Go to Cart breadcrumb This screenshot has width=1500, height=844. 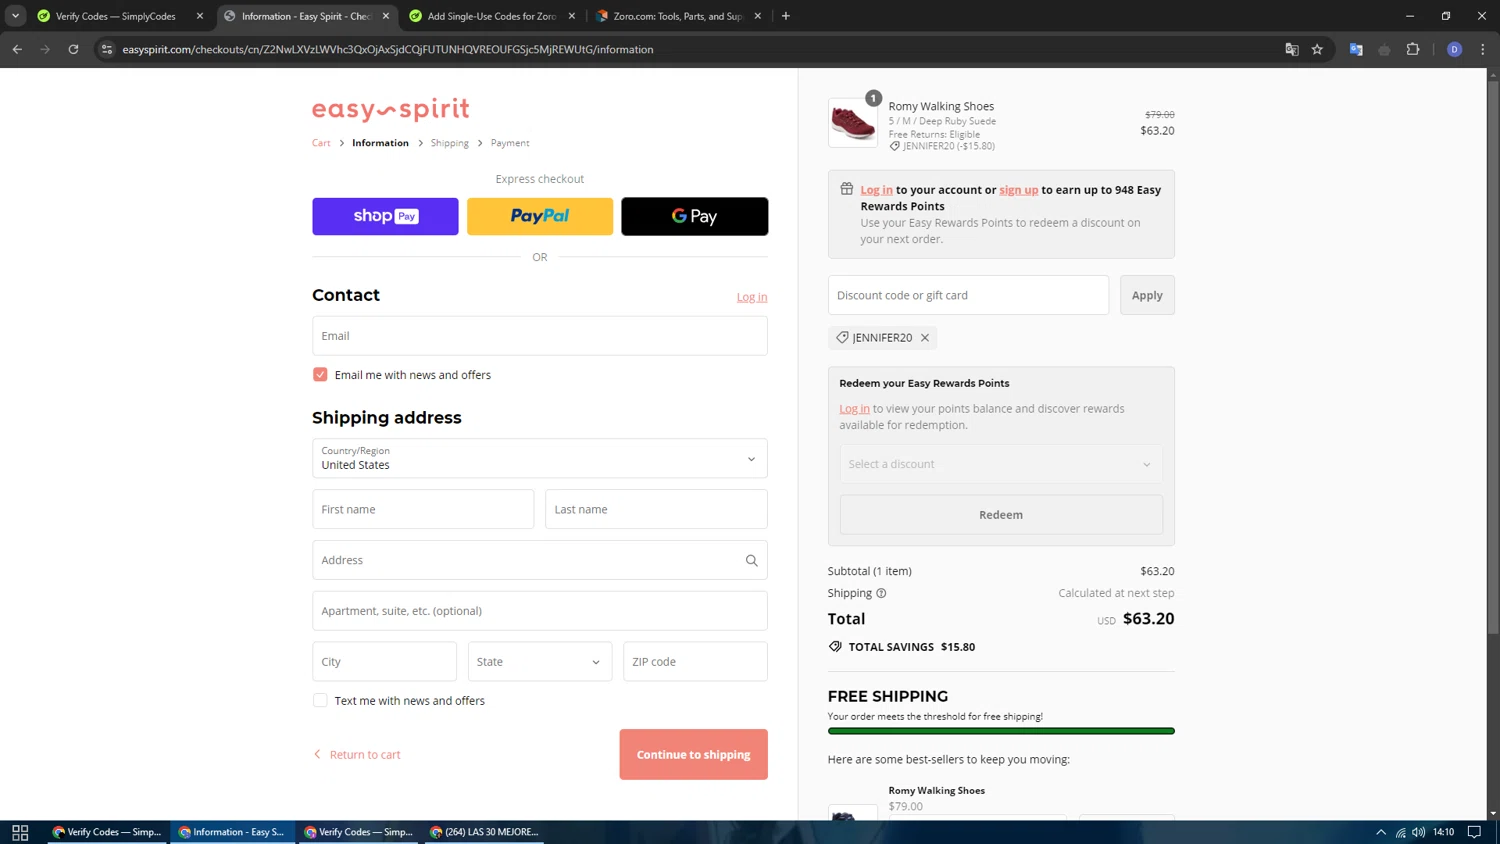321,143
